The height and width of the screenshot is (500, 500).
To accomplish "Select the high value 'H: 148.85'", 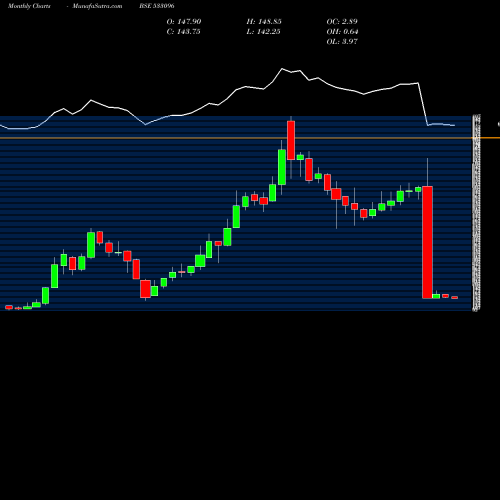I will [264, 22].
